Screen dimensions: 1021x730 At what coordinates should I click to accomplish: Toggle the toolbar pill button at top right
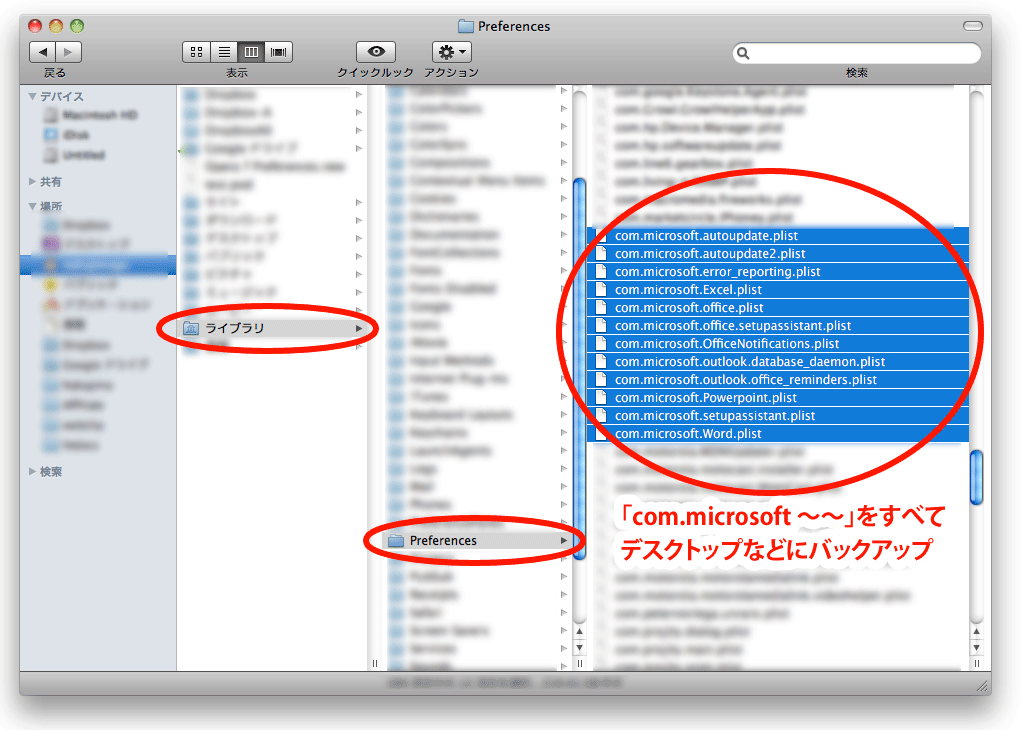973,26
